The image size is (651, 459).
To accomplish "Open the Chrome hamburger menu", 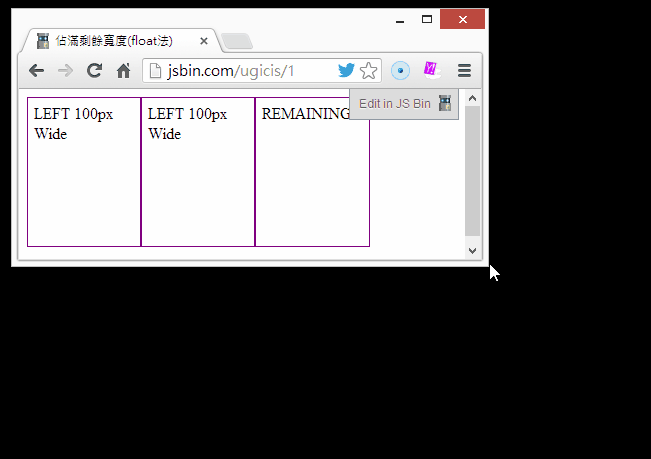I will pos(464,71).
